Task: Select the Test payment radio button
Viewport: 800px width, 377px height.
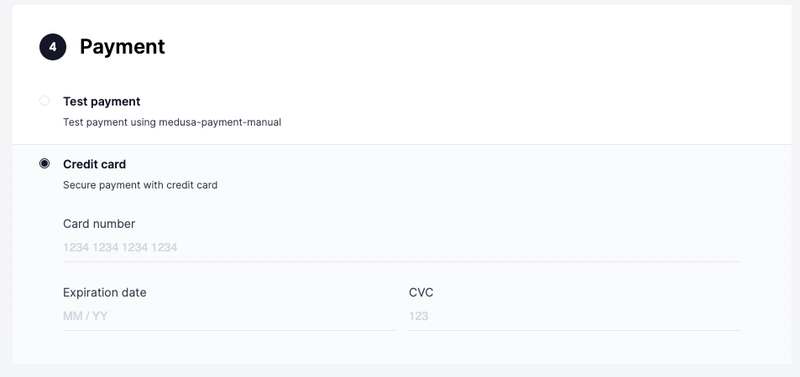Action: (44, 101)
